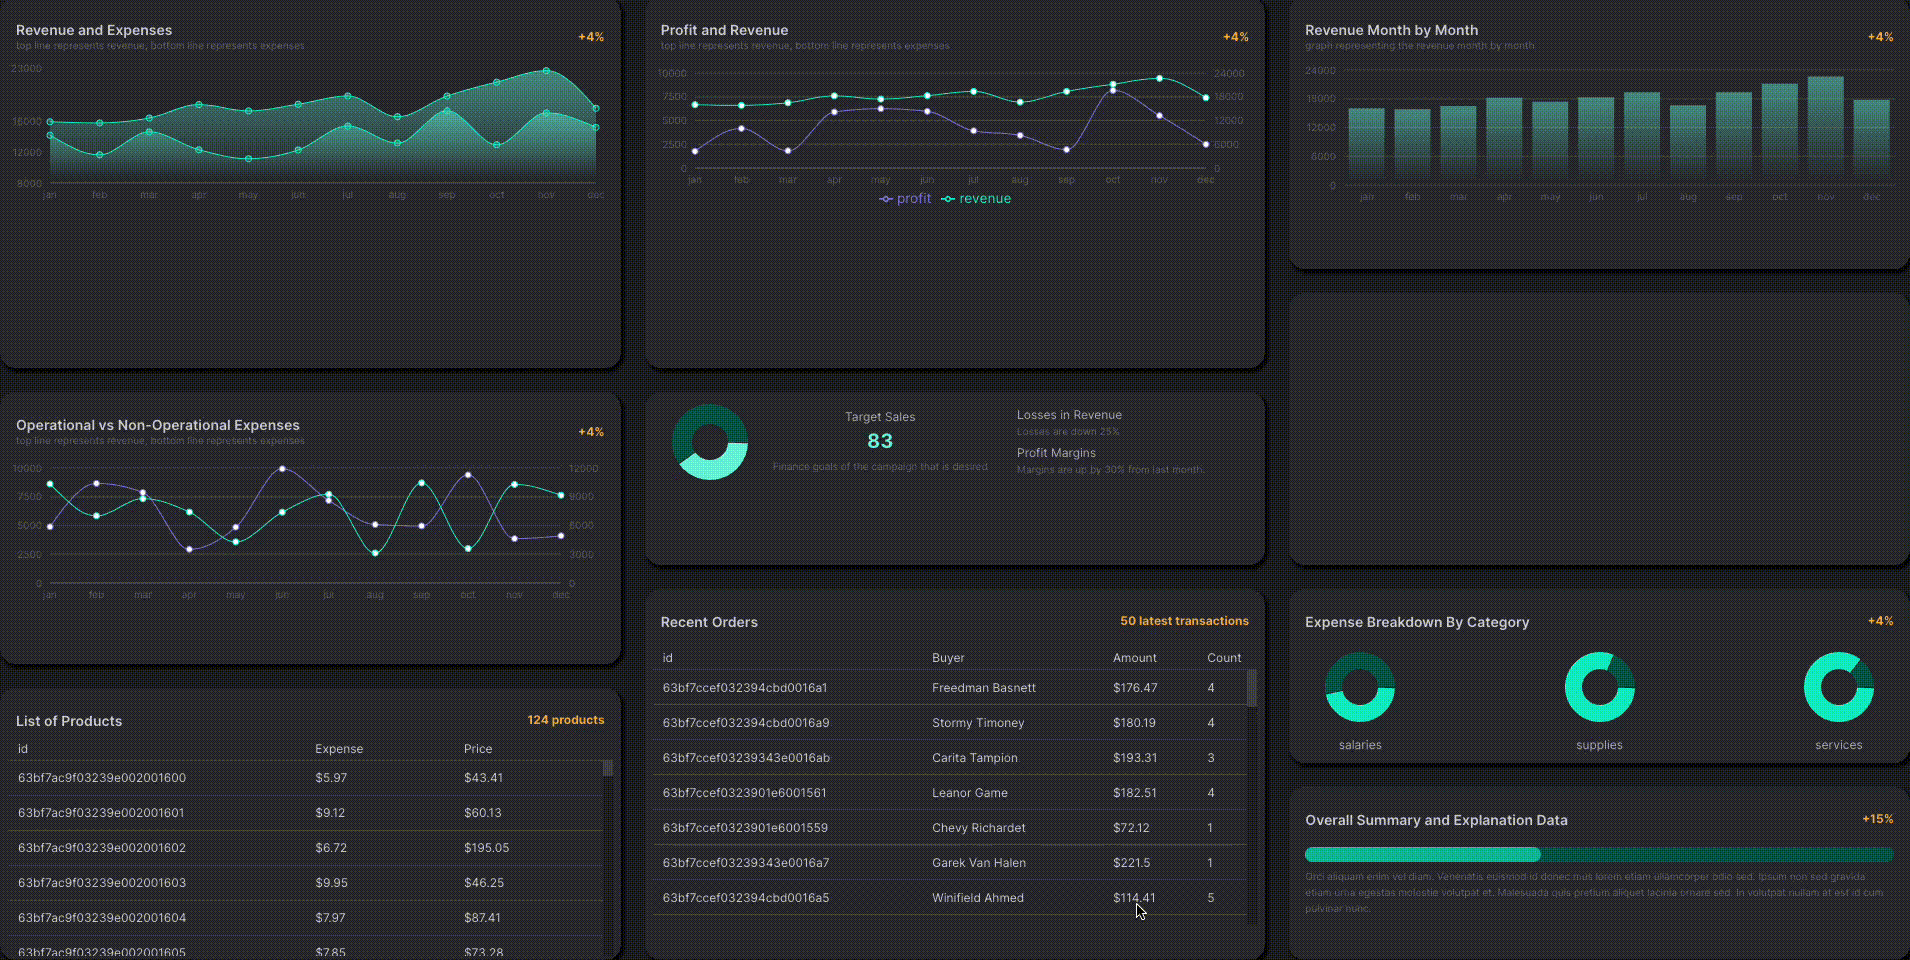Click the List of Products scrollbar
This screenshot has height=960, width=1910.
(607, 768)
